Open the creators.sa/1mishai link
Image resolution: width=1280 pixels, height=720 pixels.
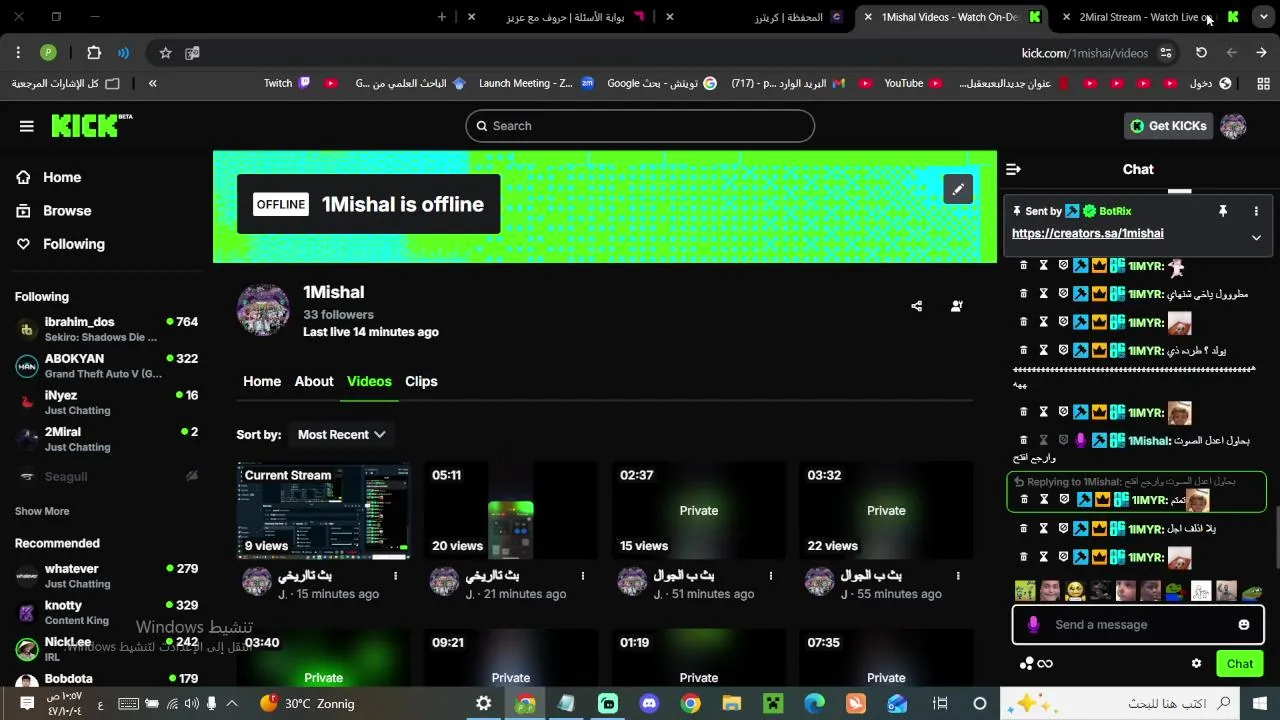[1087, 233]
